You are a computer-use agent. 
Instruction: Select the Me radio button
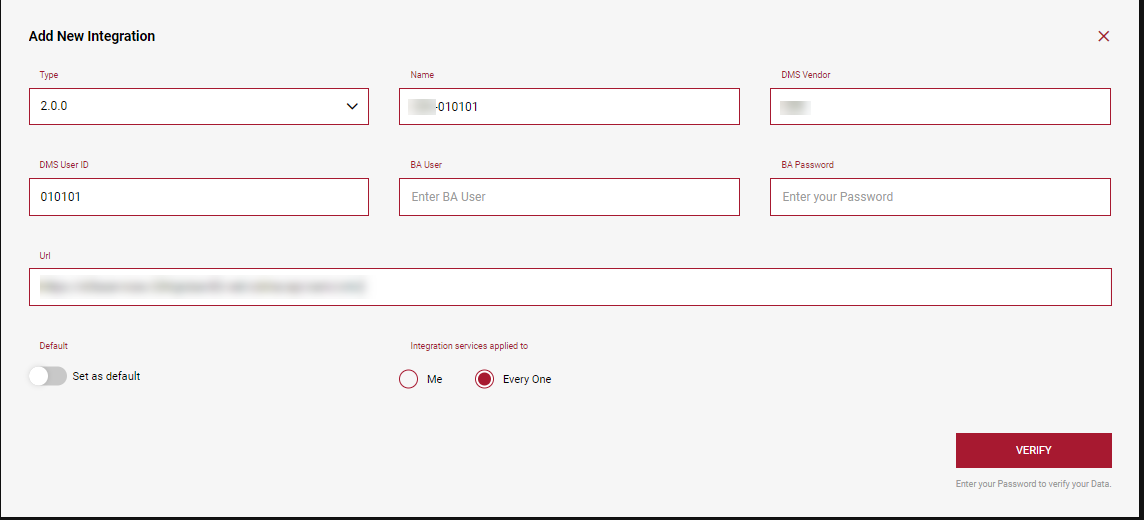pos(408,379)
